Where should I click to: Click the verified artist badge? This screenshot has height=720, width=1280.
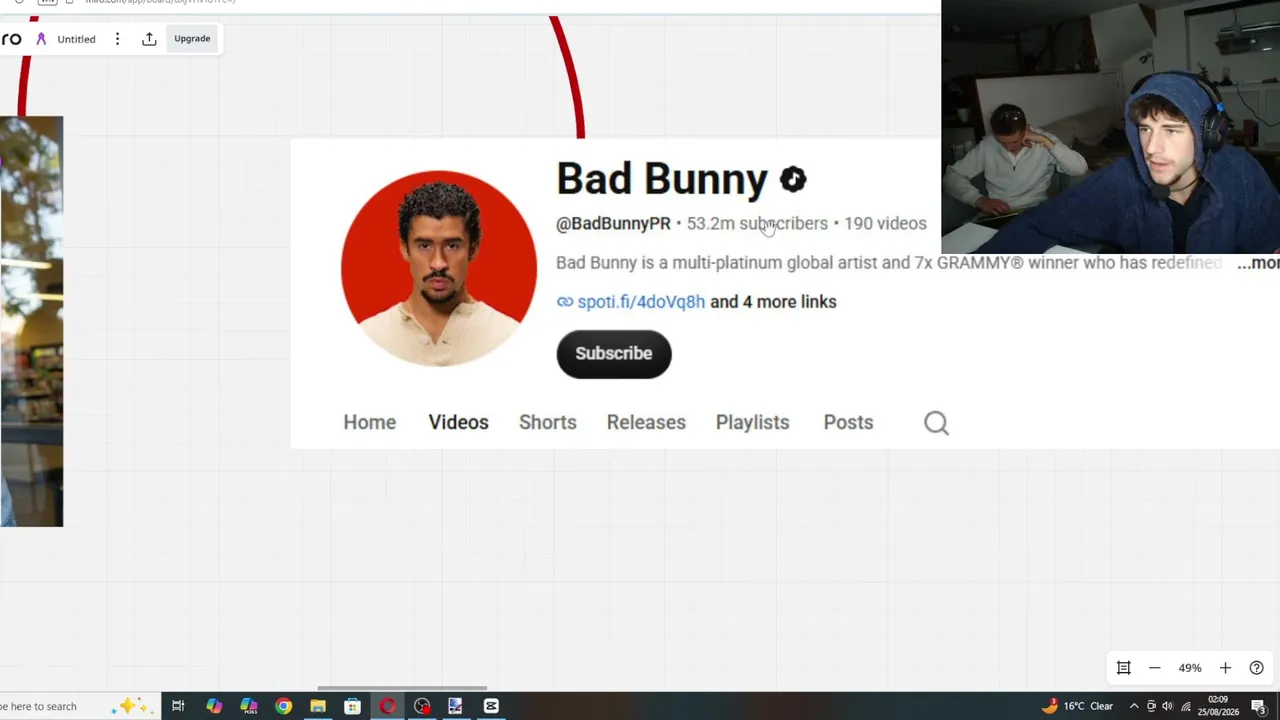(793, 179)
